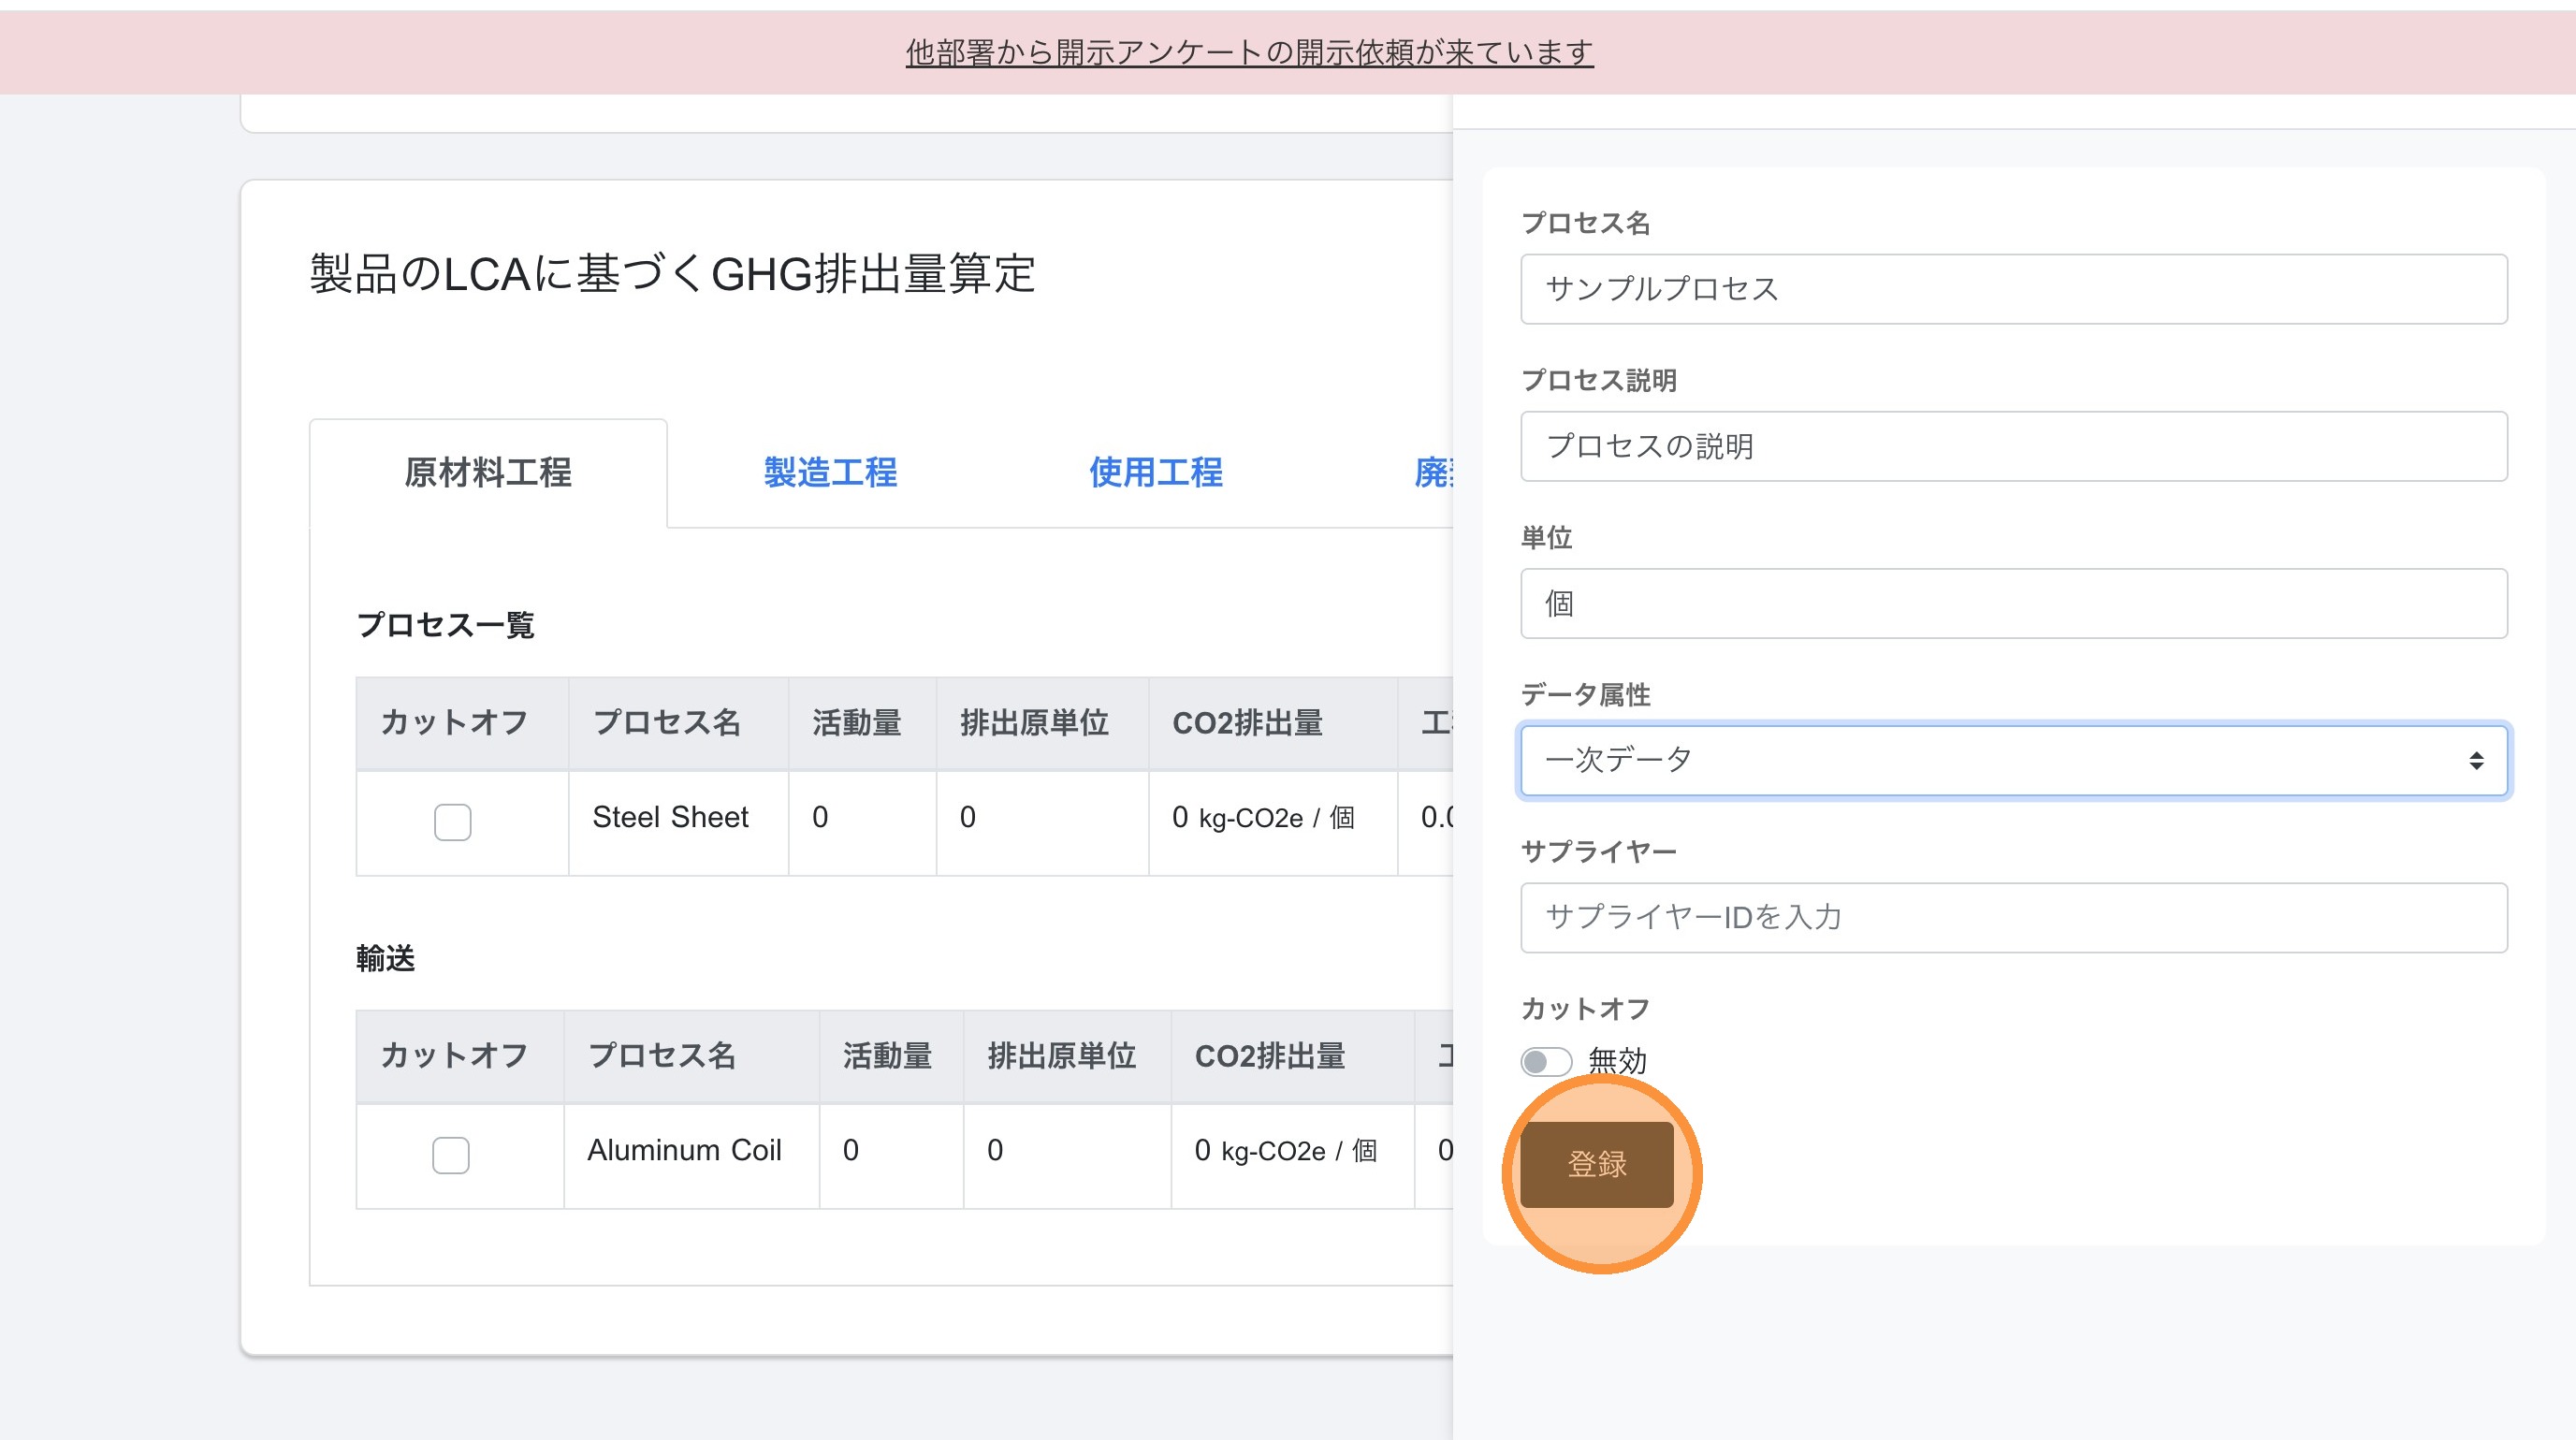Viewport: 2576px width, 1440px height.
Task: Enable the カットオフ toggle switch
Action: point(1546,1061)
